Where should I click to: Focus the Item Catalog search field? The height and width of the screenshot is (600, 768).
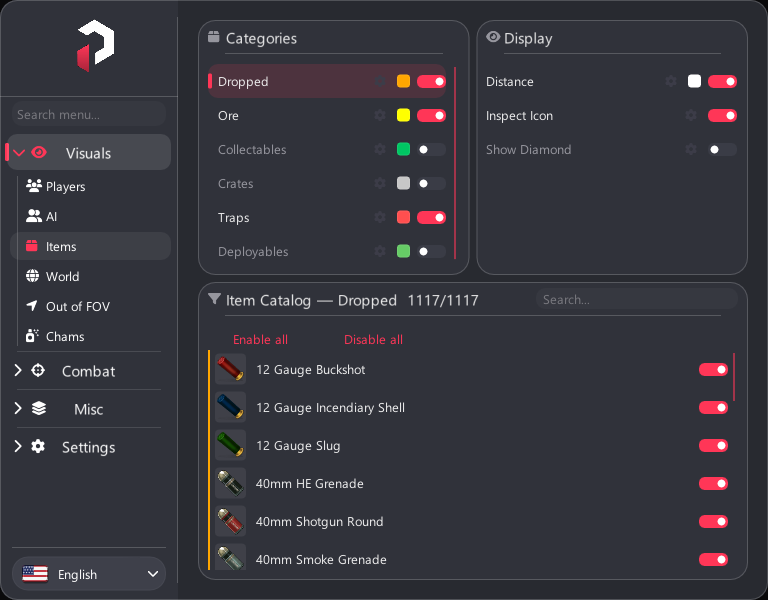(x=637, y=299)
